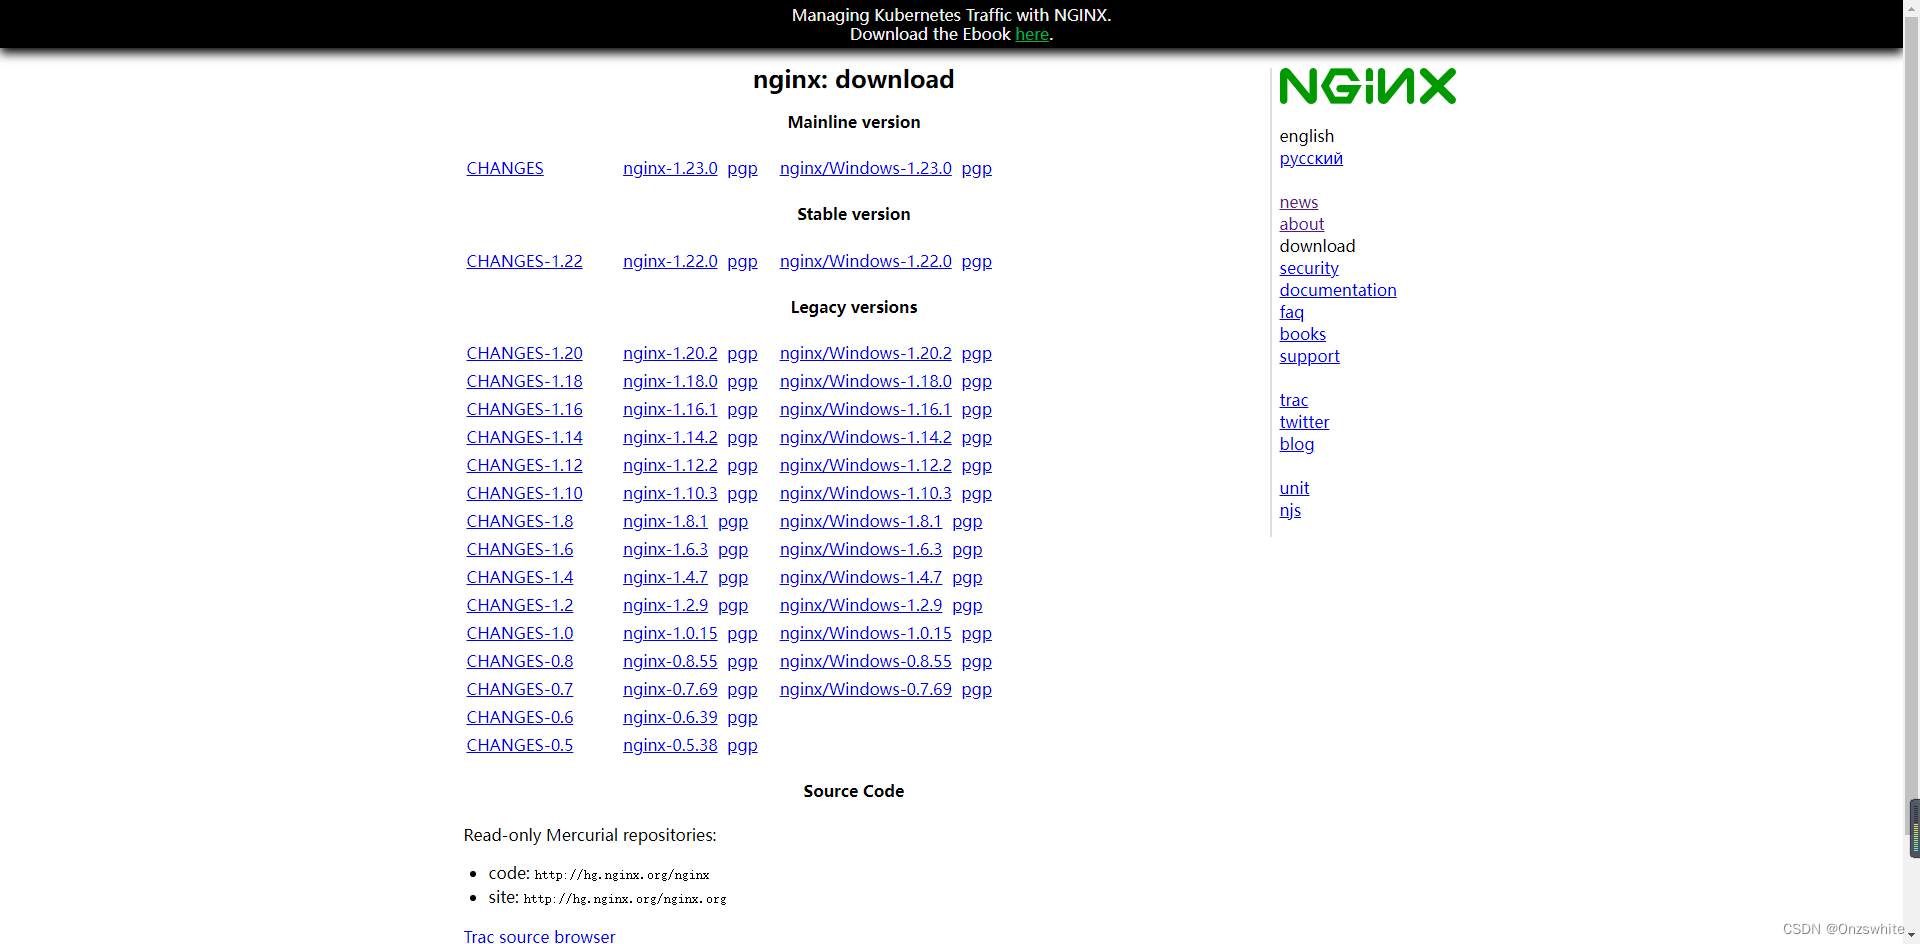This screenshot has height=944, width=1920.
Task: Download nginx-1.12.2
Action: [670, 465]
